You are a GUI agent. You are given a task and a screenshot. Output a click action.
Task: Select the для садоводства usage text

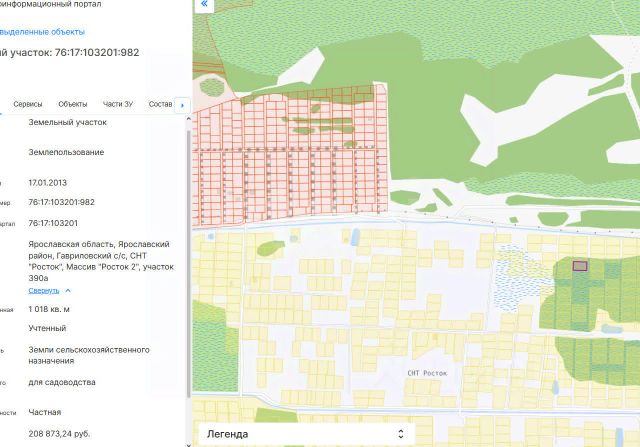tap(62, 383)
